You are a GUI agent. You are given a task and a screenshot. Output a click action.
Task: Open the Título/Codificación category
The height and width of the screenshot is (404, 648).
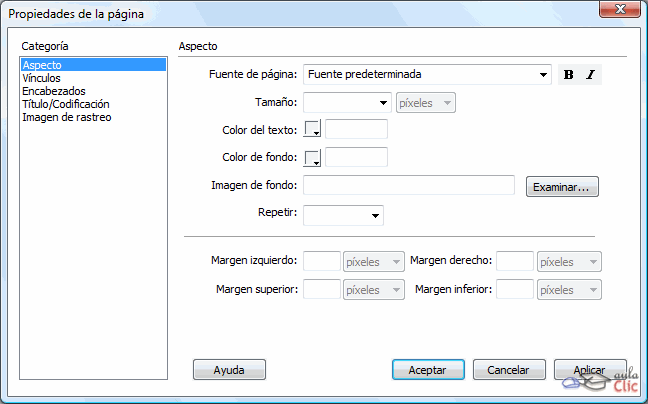[x=66, y=104]
